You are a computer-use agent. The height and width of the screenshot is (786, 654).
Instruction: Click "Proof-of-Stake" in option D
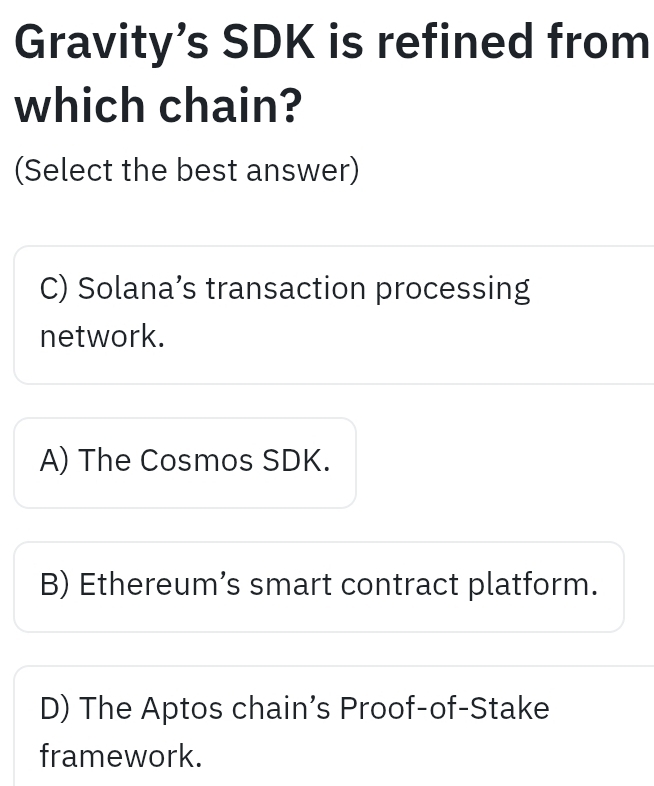click(x=444, y=708)
